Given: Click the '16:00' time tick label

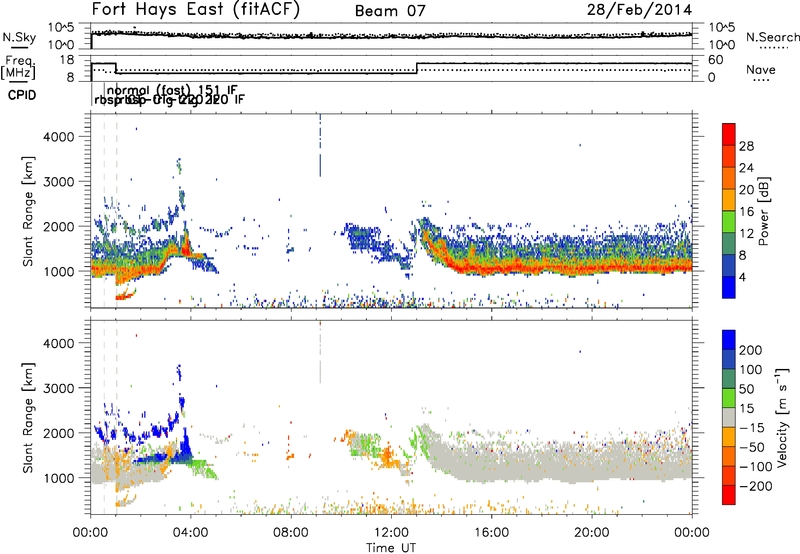Looking at the screenshot, I should coord(491,532).
